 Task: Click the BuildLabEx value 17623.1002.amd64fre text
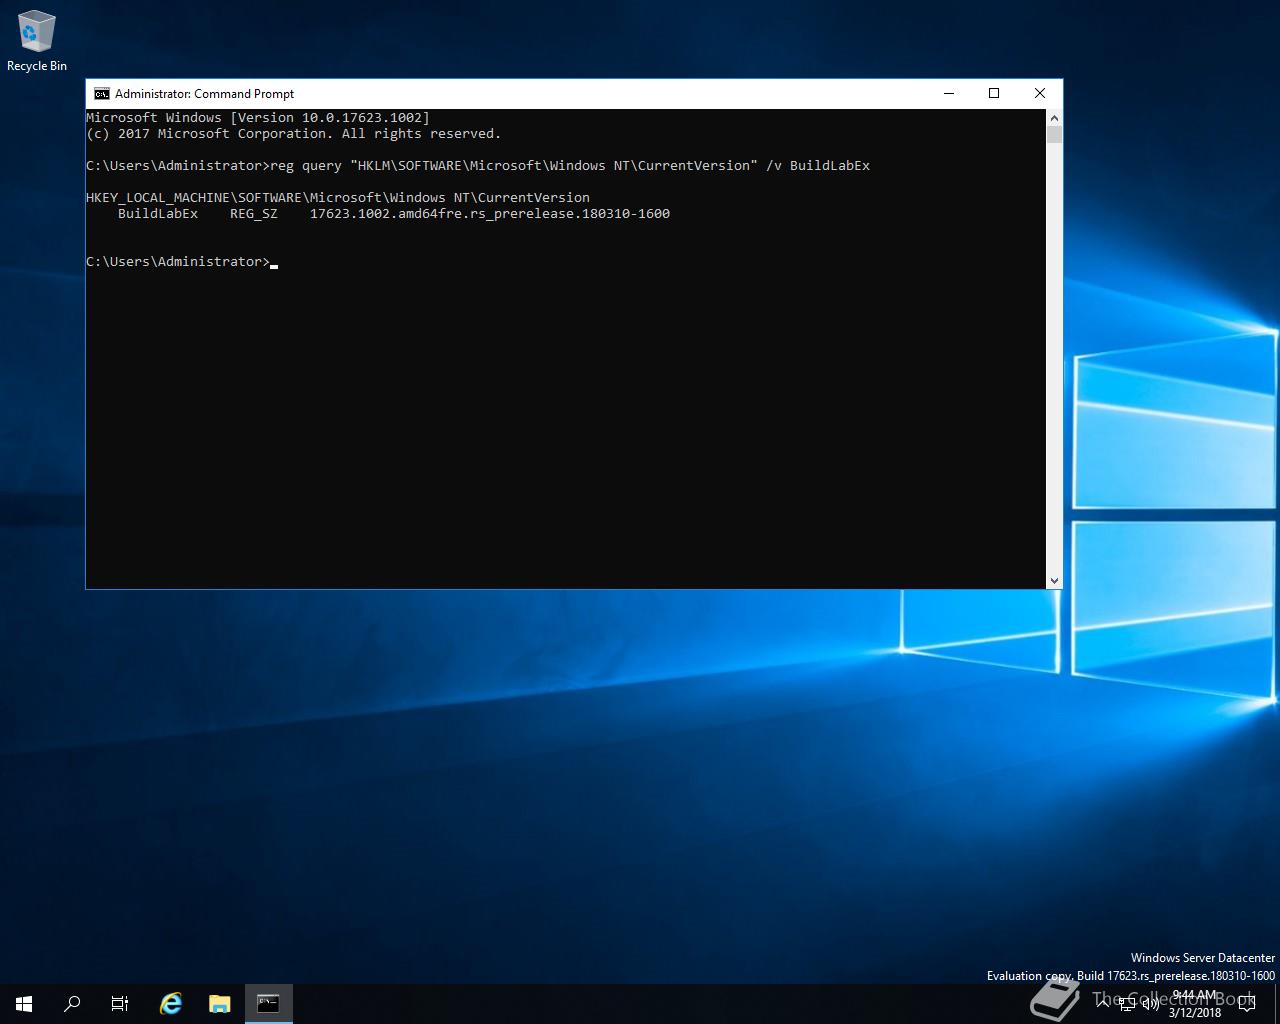point(490,214)
